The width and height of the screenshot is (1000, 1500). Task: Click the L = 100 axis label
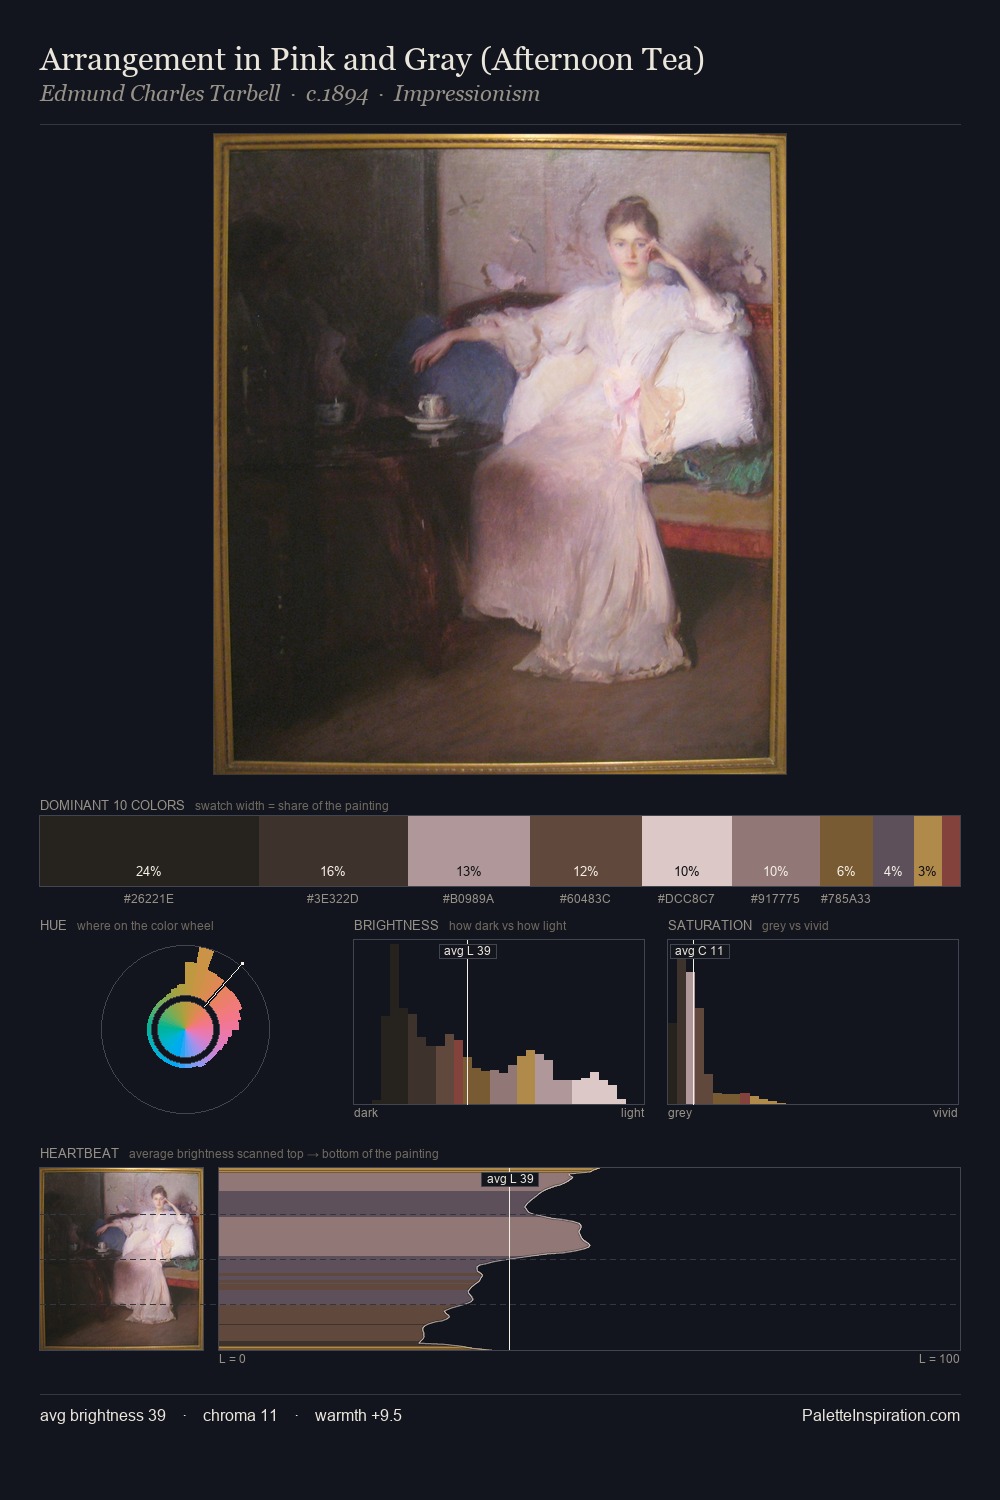point(939,1358)
